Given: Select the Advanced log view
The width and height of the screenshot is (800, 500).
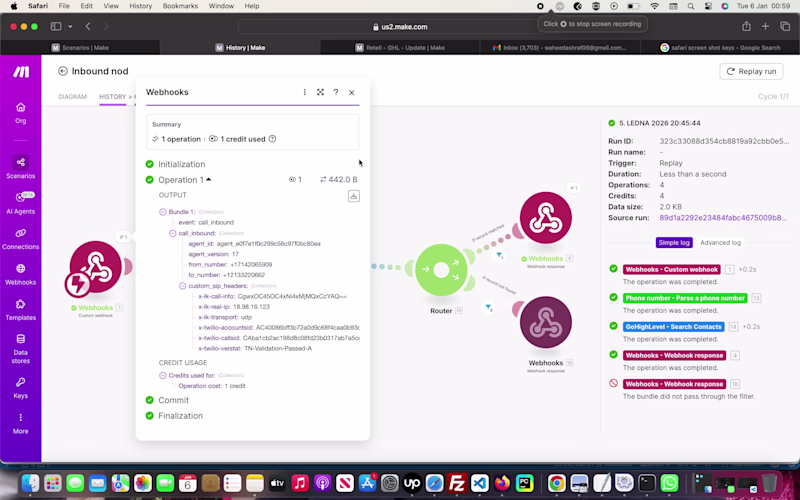Looking at the screenshot, I should 720,243.
